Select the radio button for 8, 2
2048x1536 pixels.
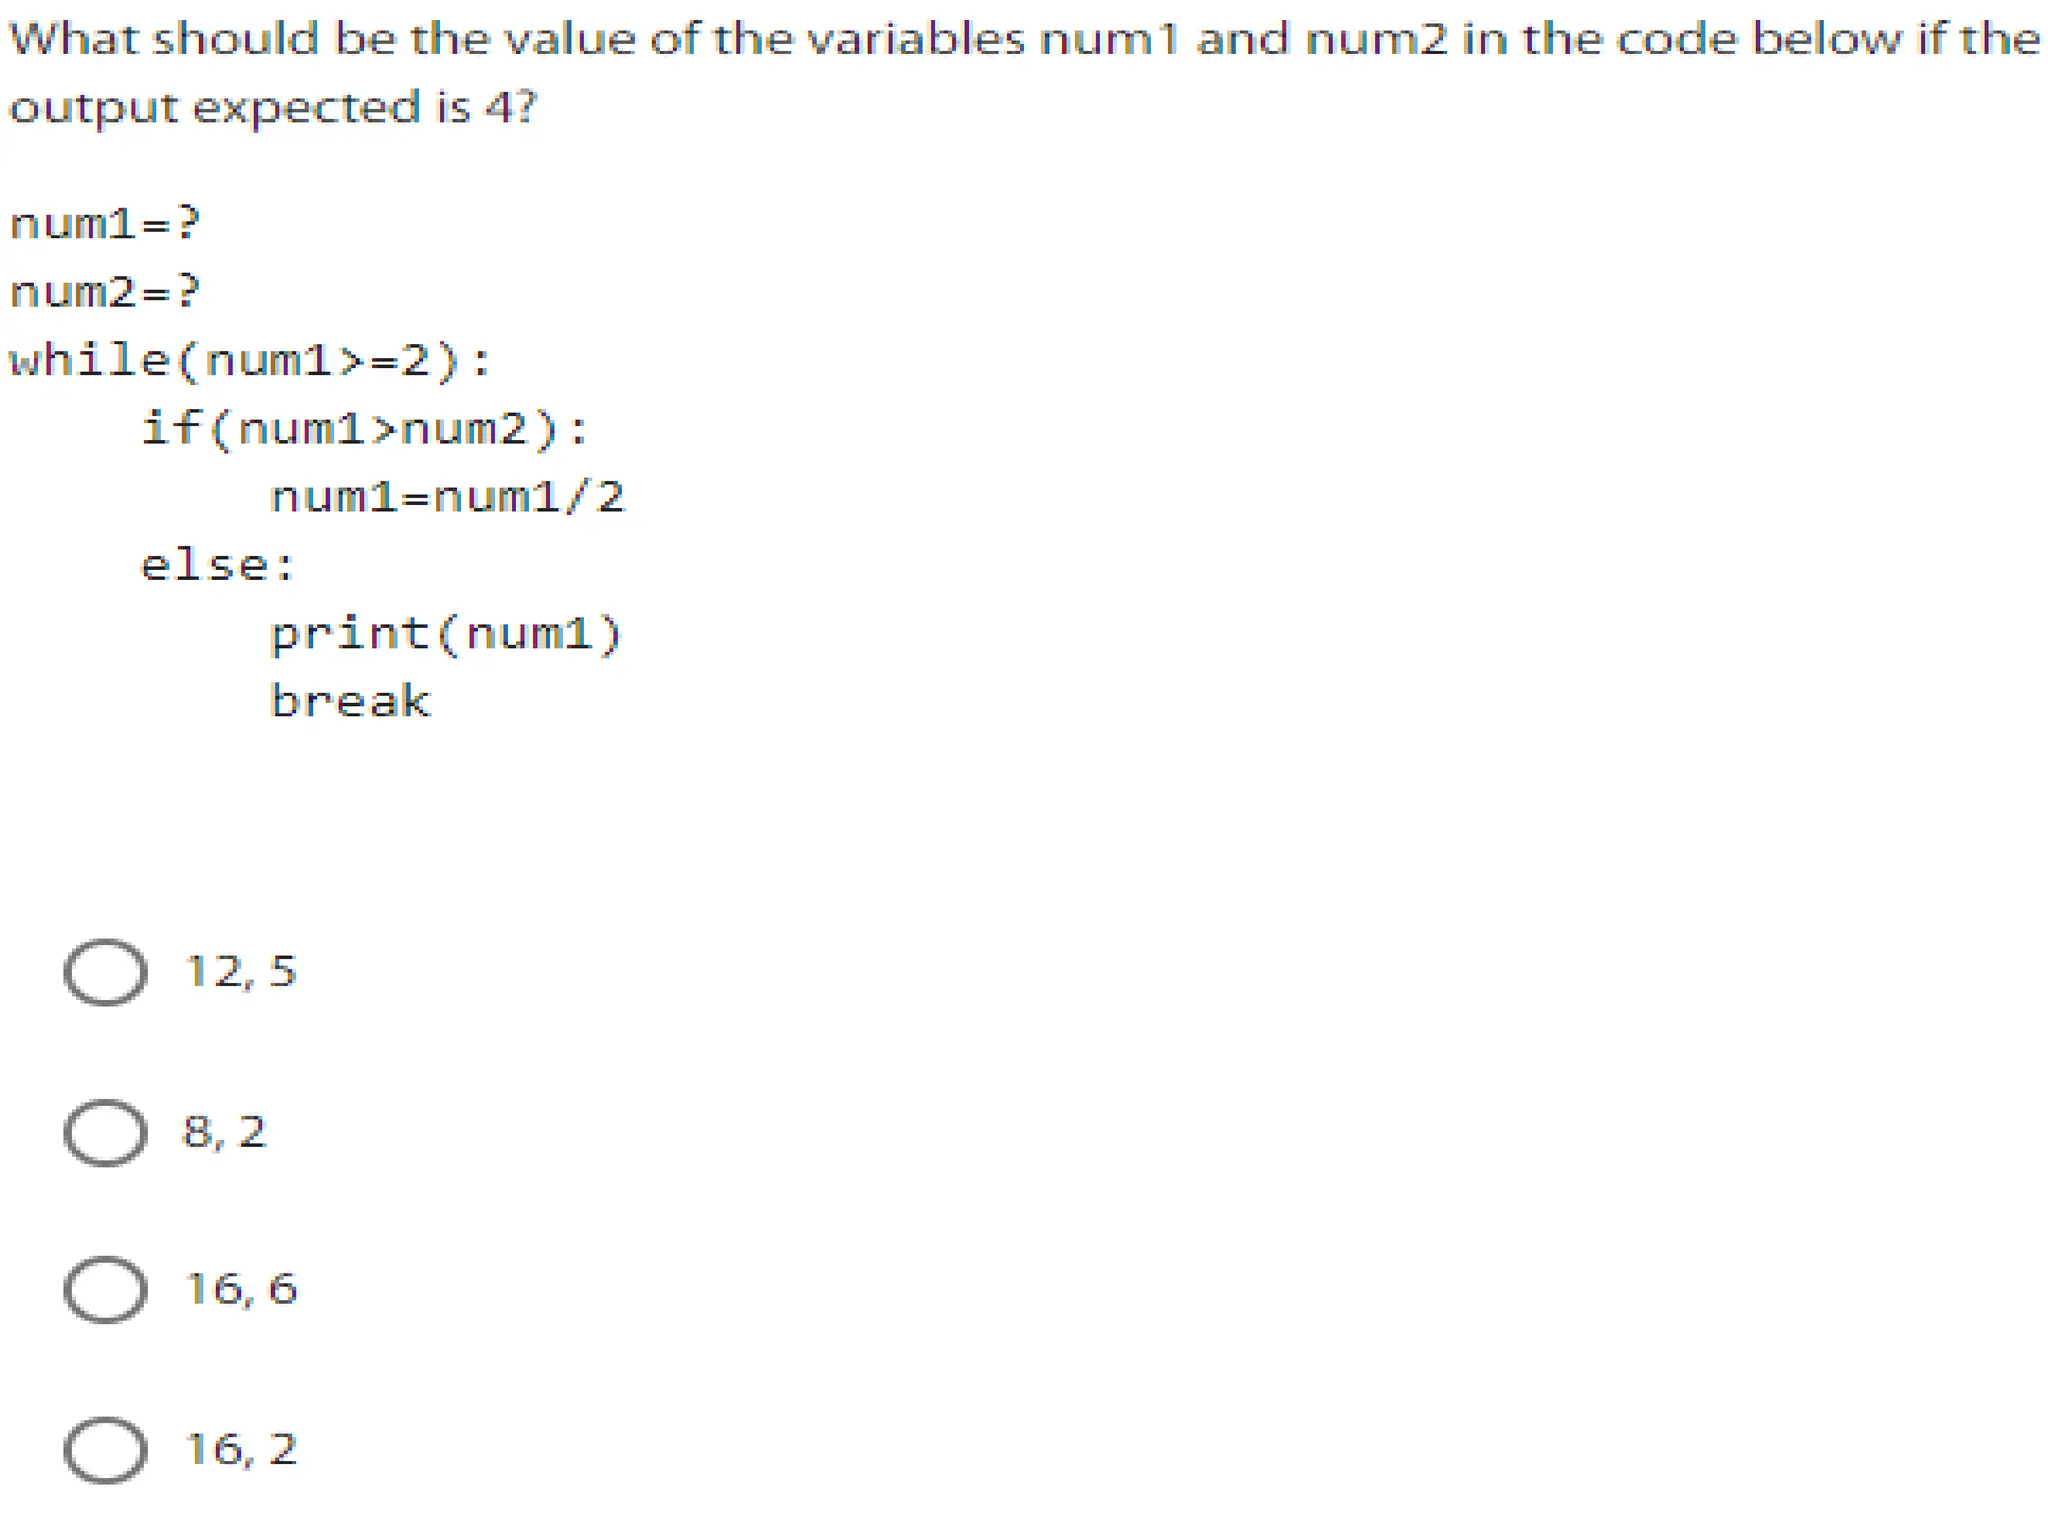(105, 1132)
